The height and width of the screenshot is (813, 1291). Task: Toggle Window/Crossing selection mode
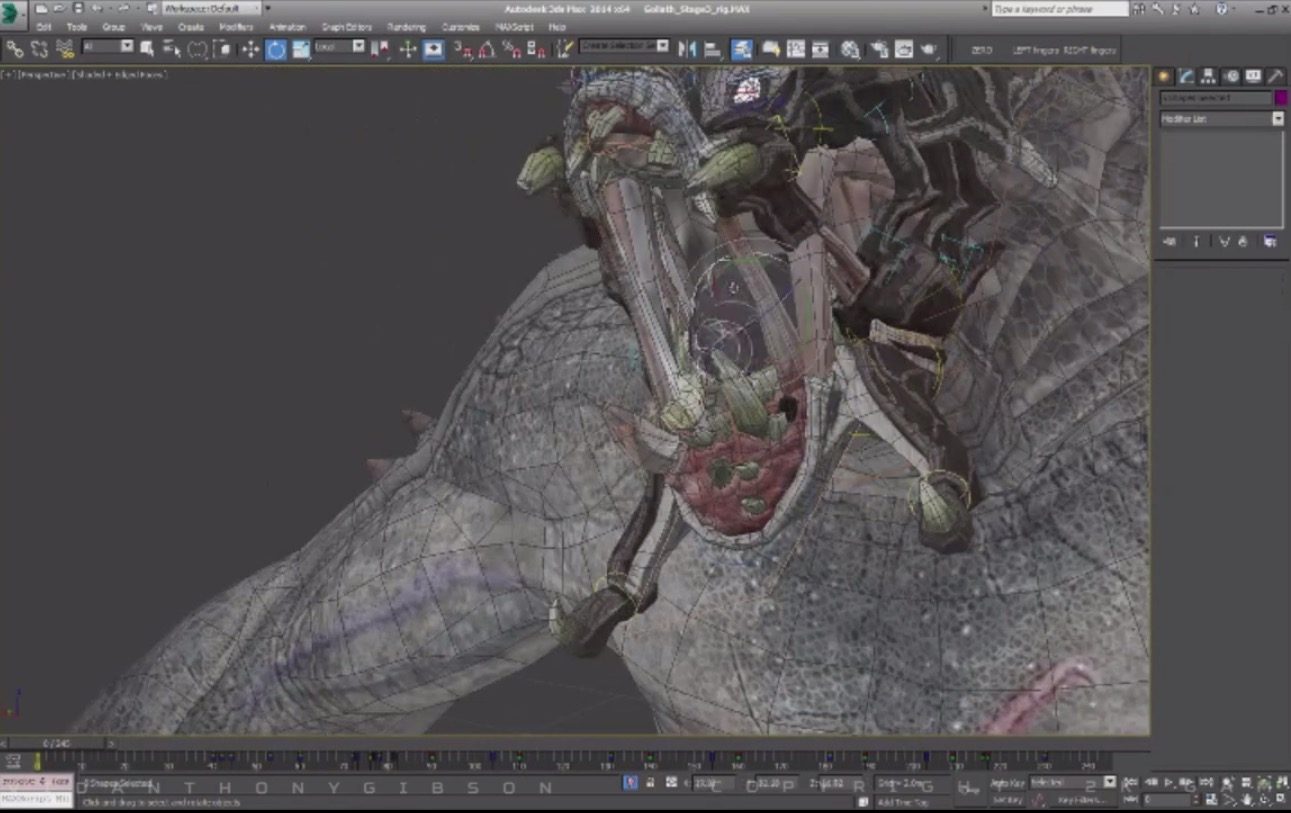tap(223, 48)
